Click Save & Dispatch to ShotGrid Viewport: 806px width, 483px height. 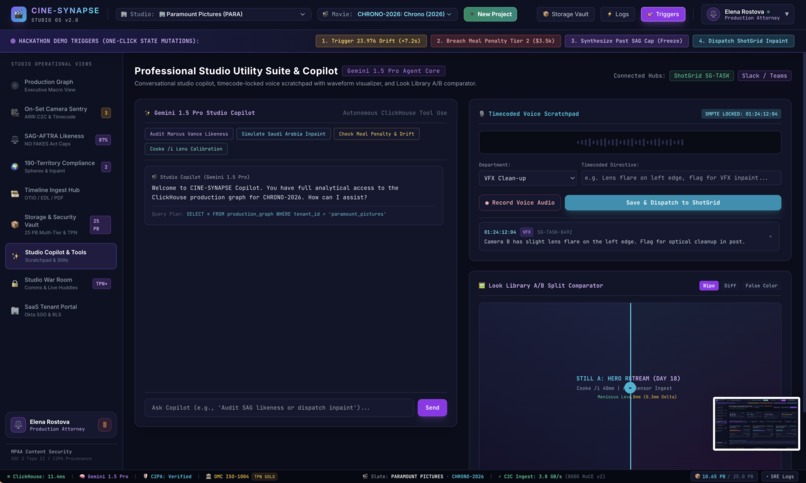673,203
